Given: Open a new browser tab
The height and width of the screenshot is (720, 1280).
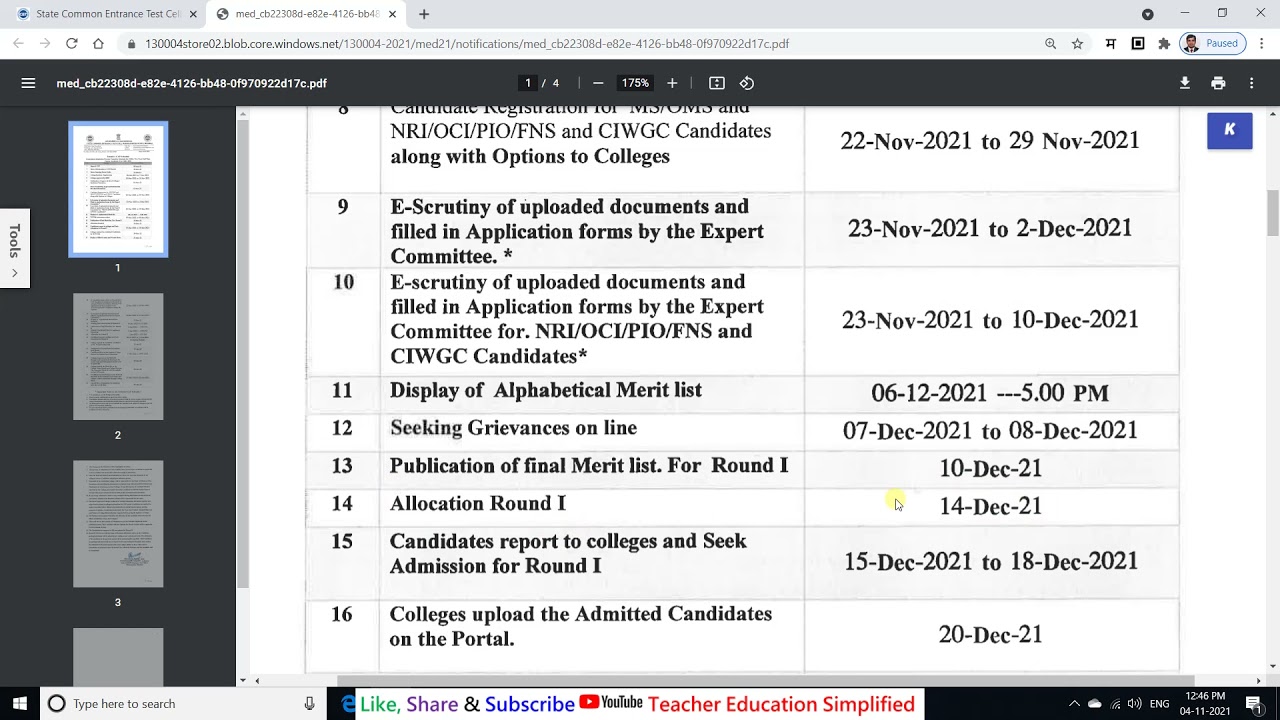Looking at the screenshot, I should click(x=424, y=14).
